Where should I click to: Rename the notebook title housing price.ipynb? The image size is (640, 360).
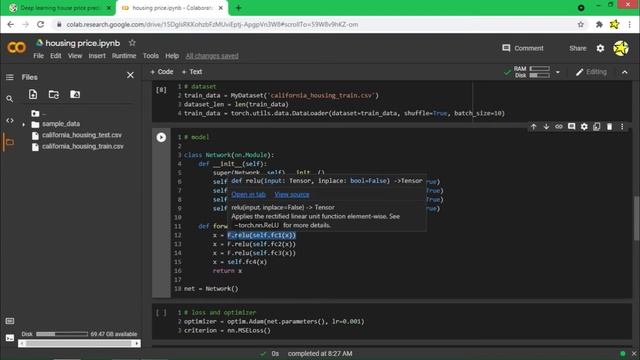click(82, 43)
